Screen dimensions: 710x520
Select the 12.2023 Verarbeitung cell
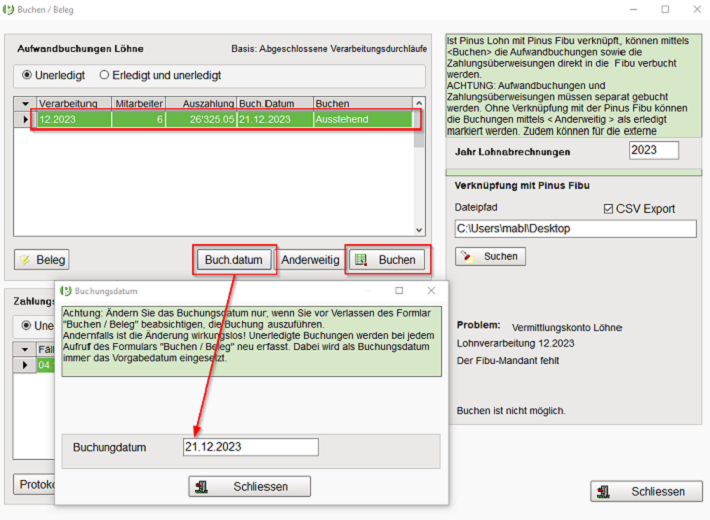click(74, 120)
